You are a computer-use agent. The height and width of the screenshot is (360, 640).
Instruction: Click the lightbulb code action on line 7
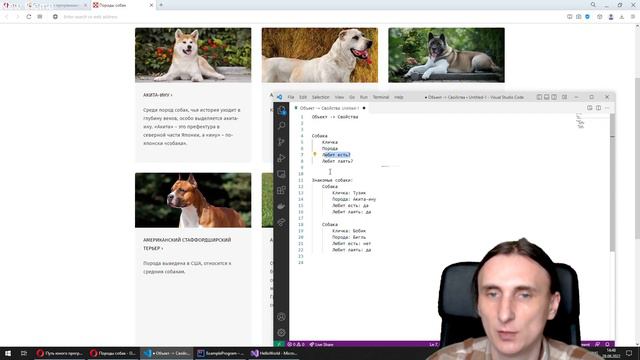point(315,155)
